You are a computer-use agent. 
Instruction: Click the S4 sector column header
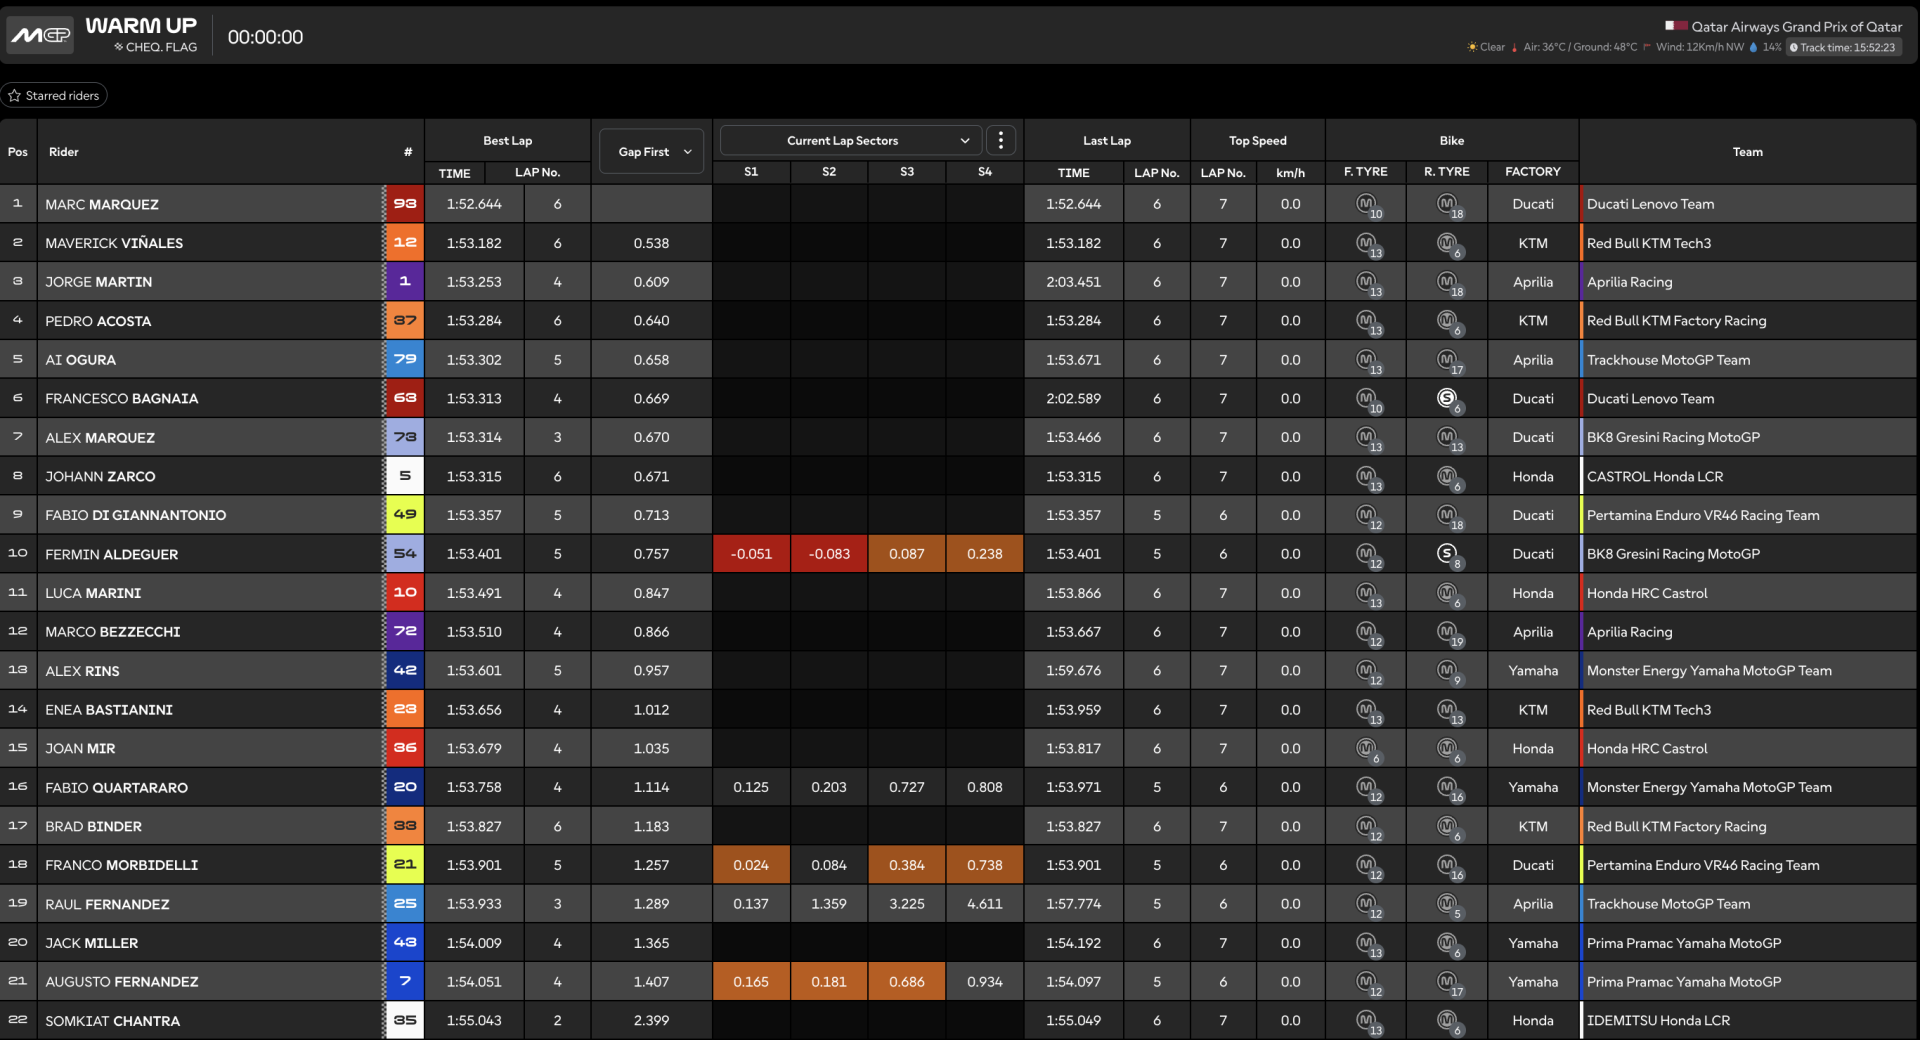point(985,172)
